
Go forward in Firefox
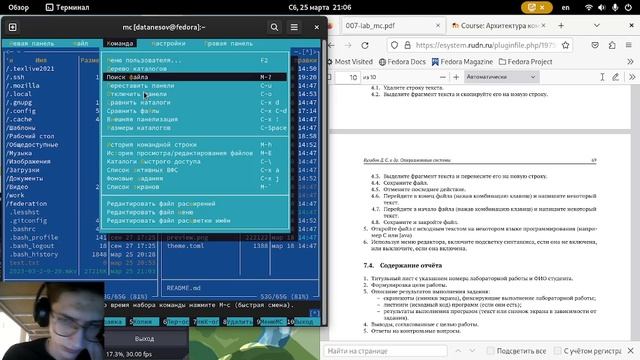[348, 45]
